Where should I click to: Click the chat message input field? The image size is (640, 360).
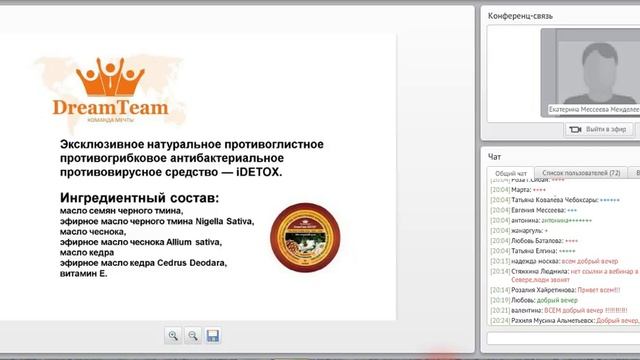(x=563, y=338)
